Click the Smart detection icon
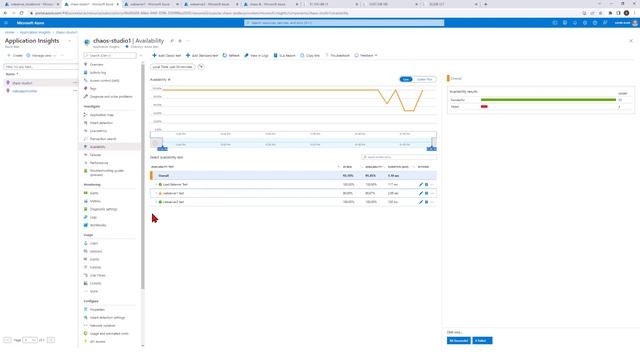Screen dimensions: 640x360 coord(86,123)
